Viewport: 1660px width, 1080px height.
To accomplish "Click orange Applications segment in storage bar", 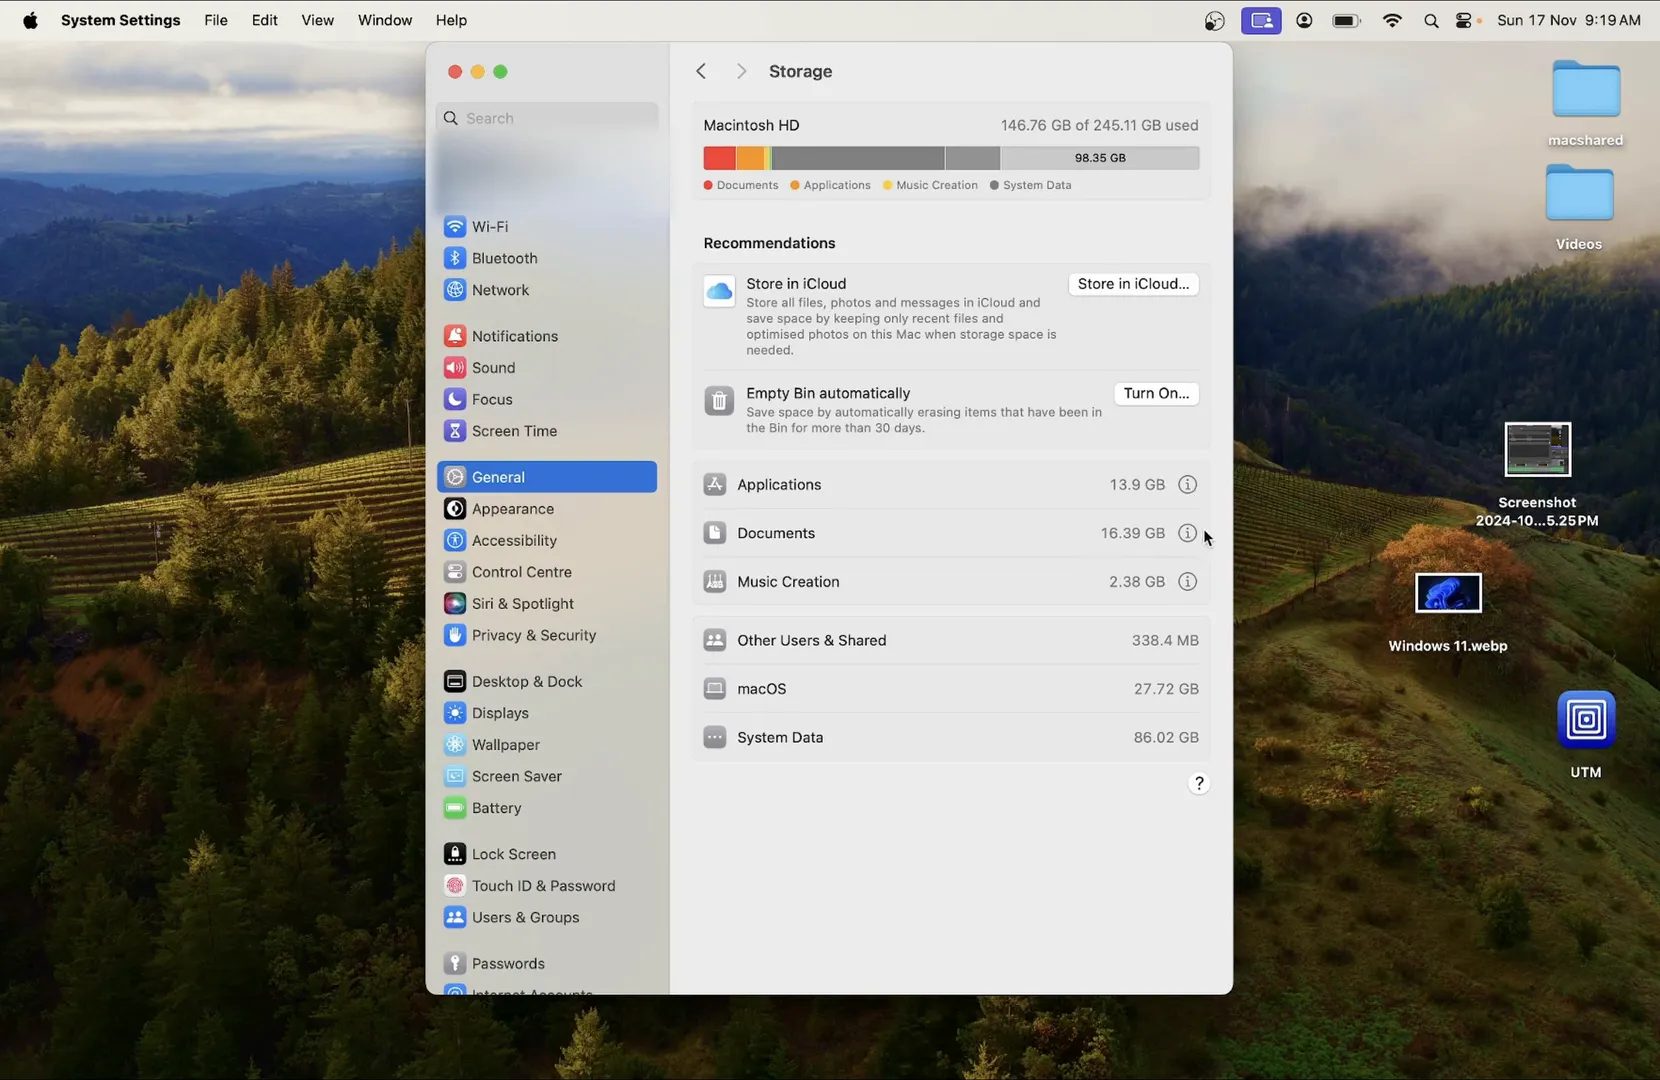I will 750,158.
